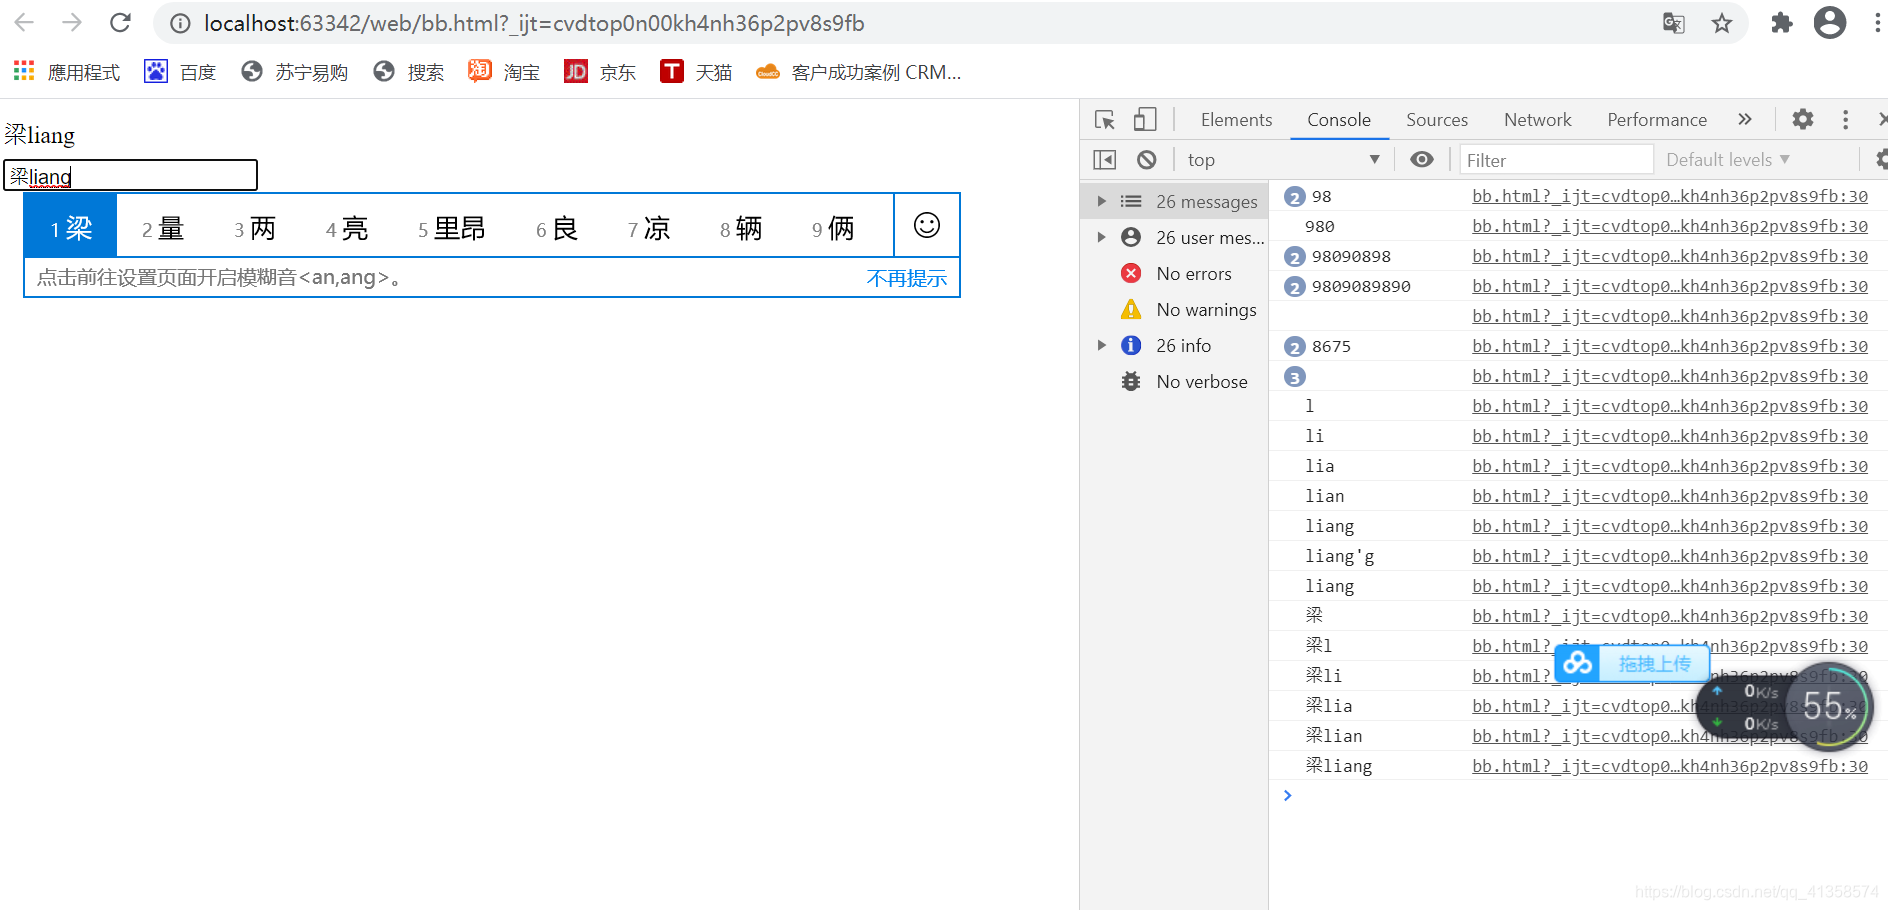Toggle the console sidebar icon
Viewport: 1888px width, 910px height.
coord(1105,160)
